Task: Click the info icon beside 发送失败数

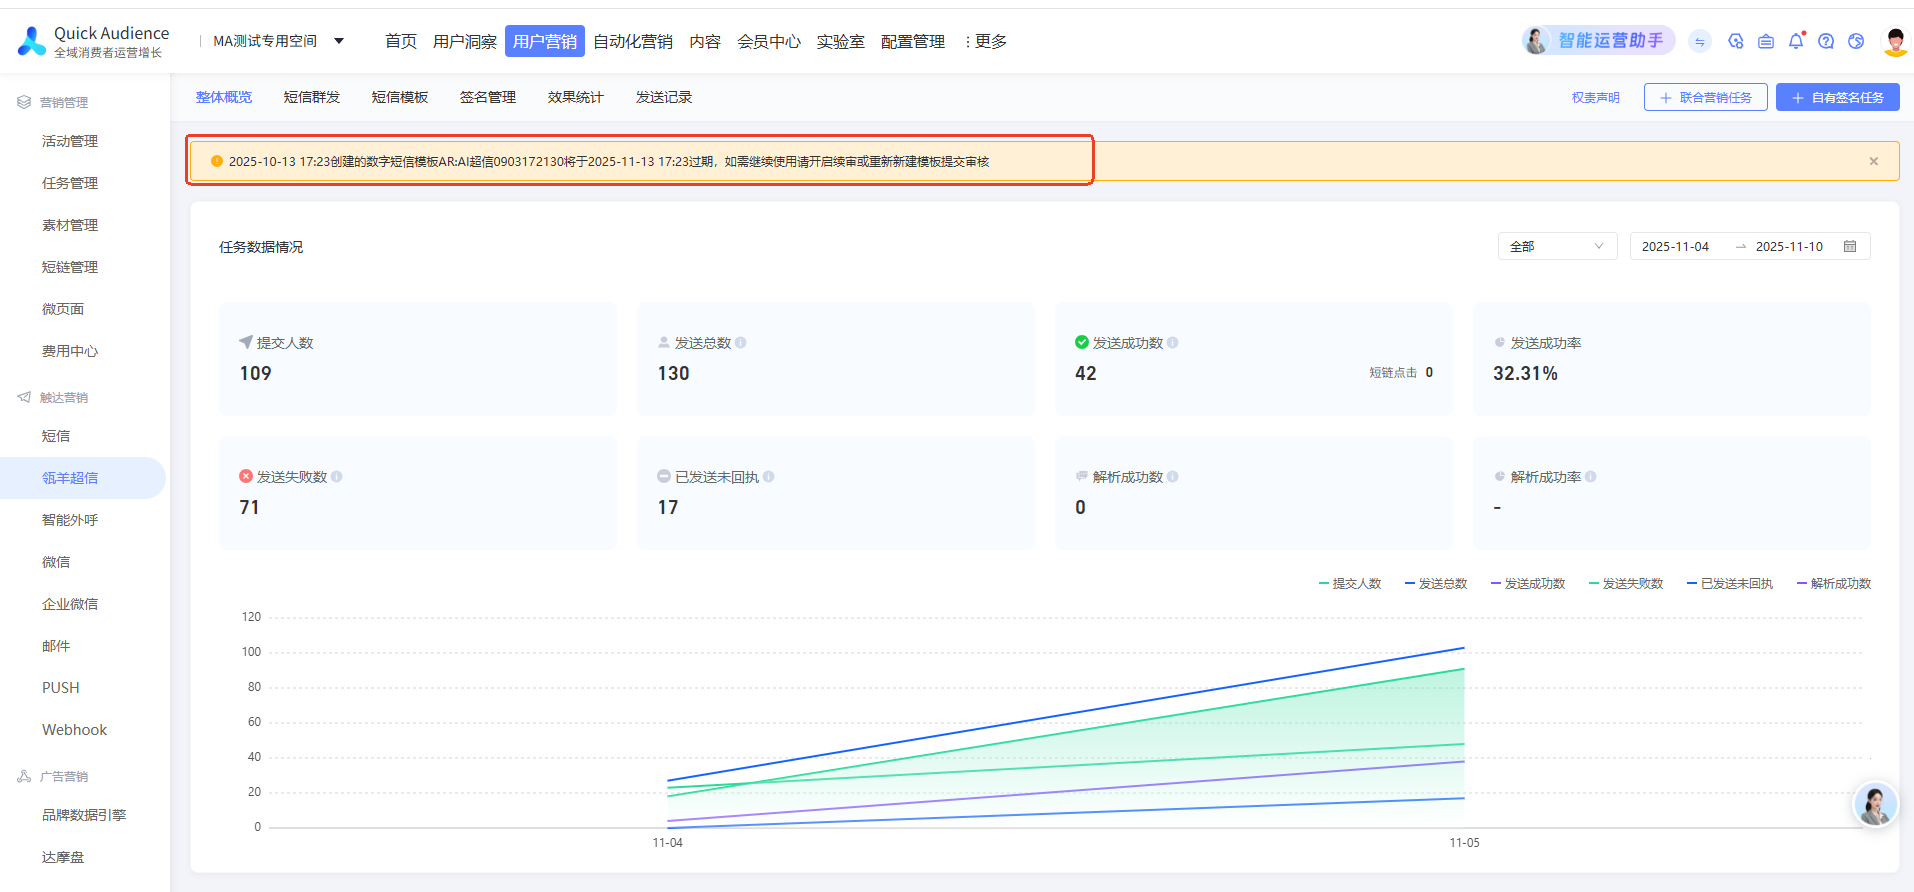Action: tap(337, 477)
